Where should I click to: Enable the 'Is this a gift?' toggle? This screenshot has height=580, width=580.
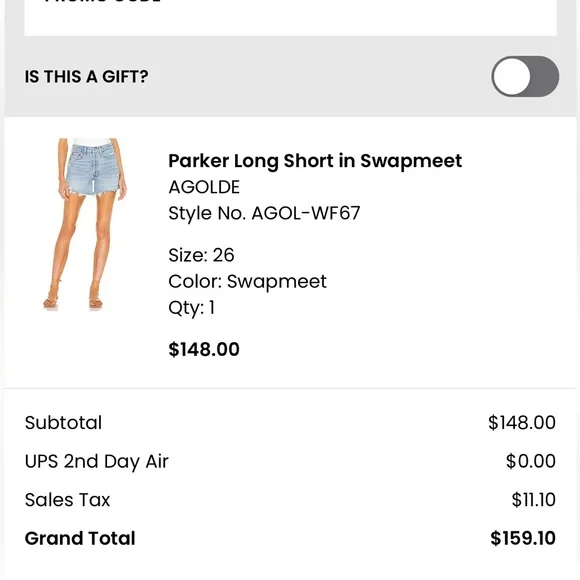click(x=525, y=77)
